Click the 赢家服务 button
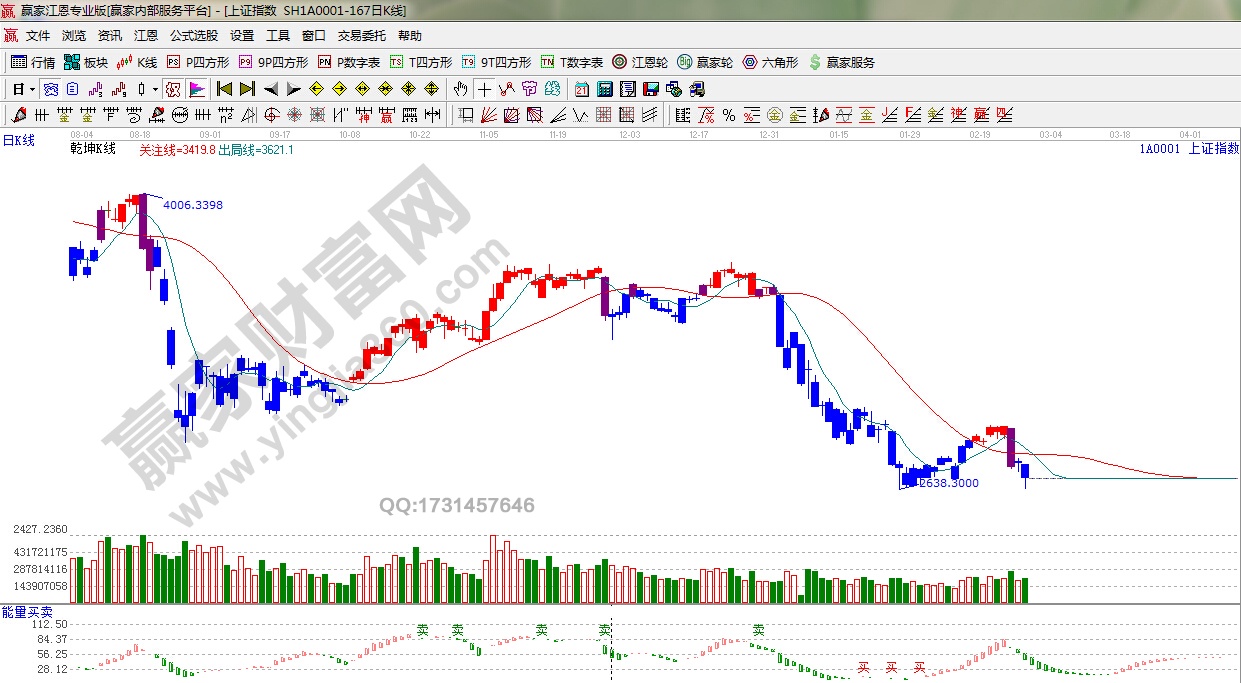Viewport: 1241px width, 683px height. pos(841,62)
